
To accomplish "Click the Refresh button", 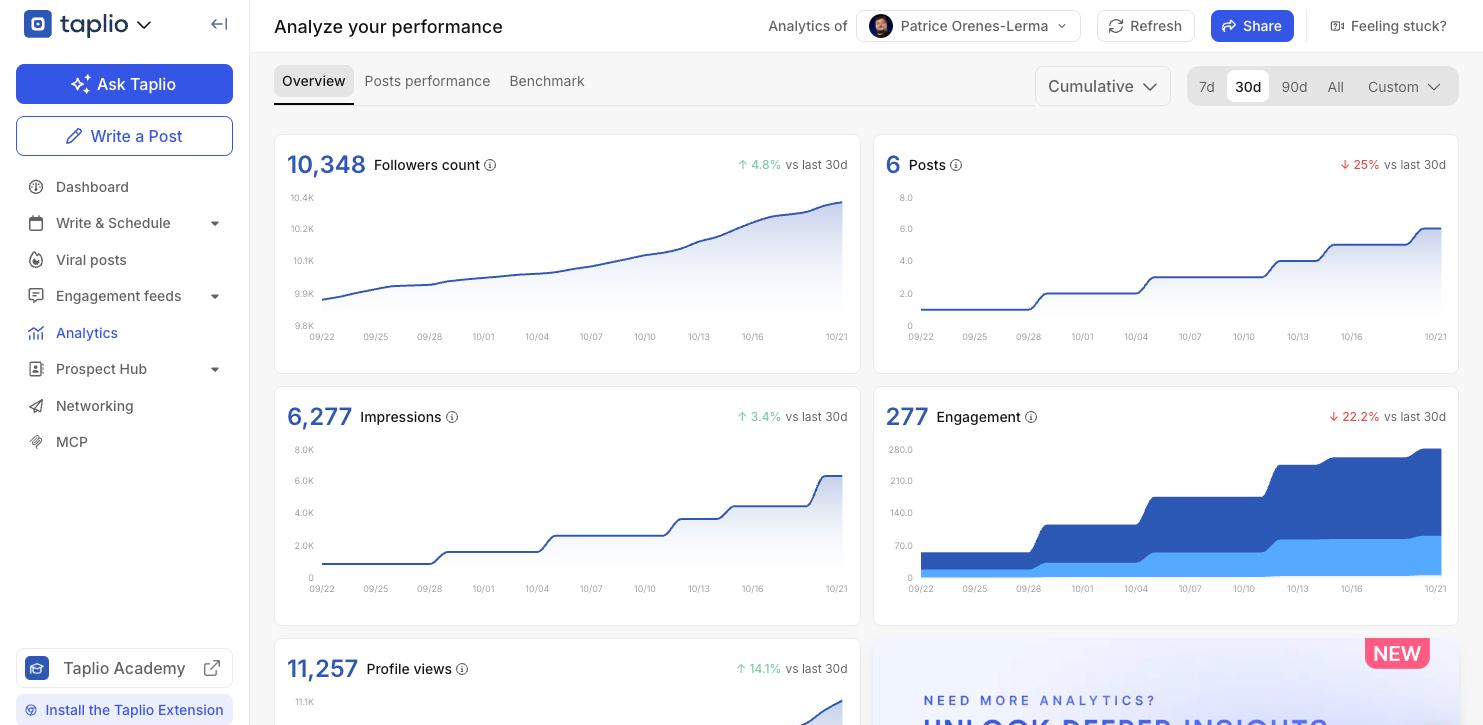I will pos(1145,26).
